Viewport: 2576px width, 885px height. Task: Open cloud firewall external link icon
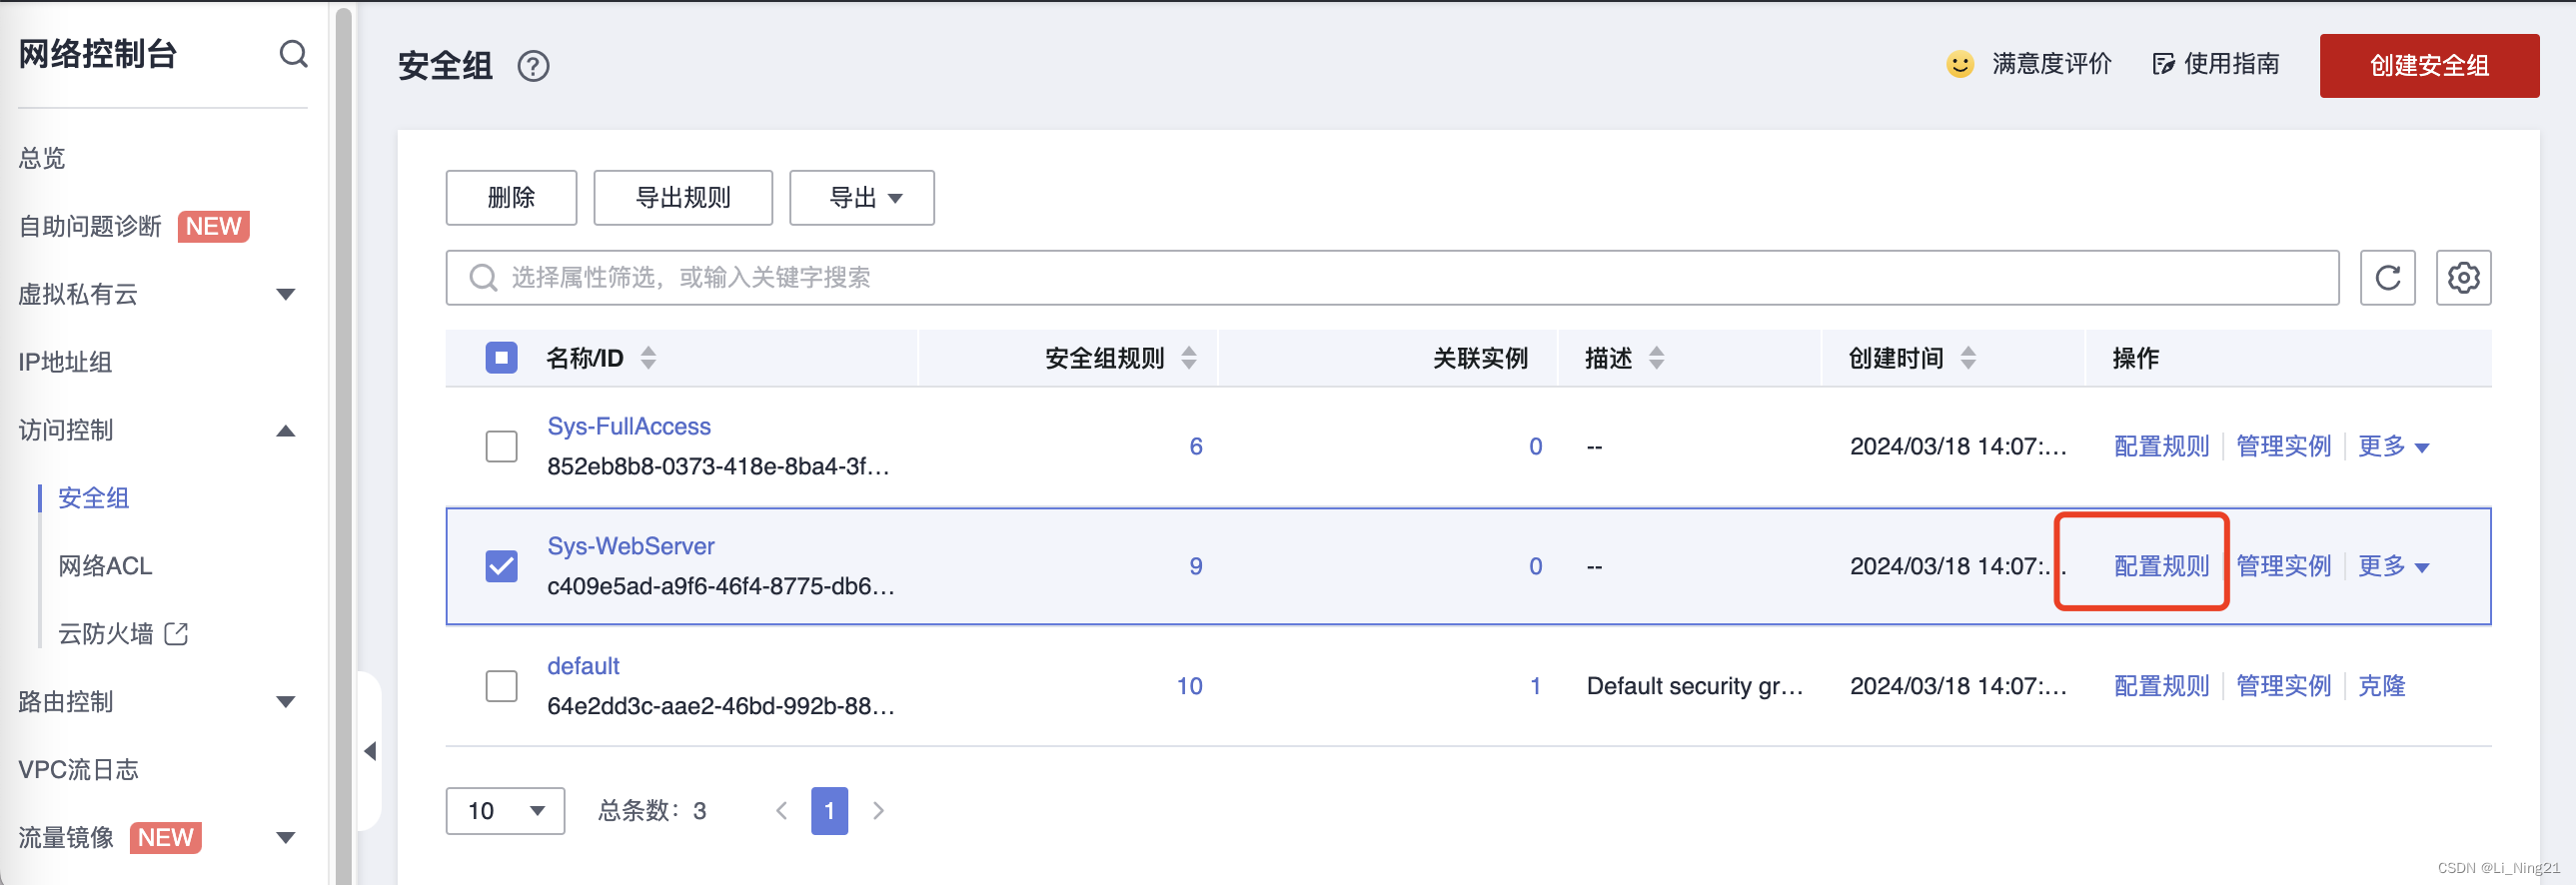pyautogui.click(x=176, y=633)
